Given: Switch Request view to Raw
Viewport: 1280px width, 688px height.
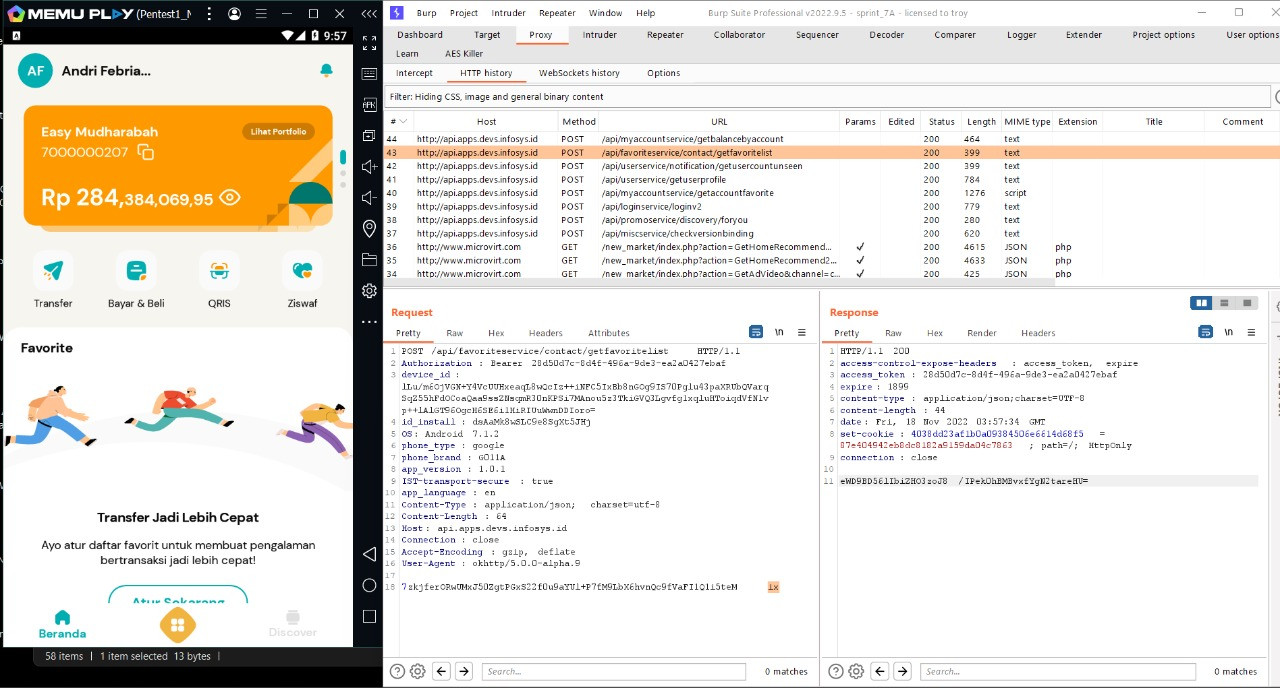Looking at the screenshot, I should click(x=455, y=333).
